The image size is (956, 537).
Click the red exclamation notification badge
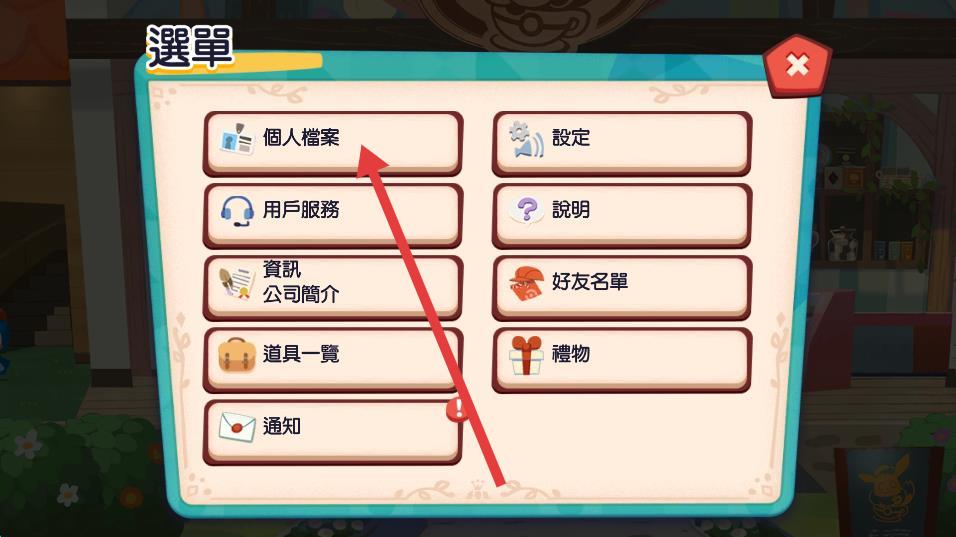pyautogui.click(x=457, y=409)
